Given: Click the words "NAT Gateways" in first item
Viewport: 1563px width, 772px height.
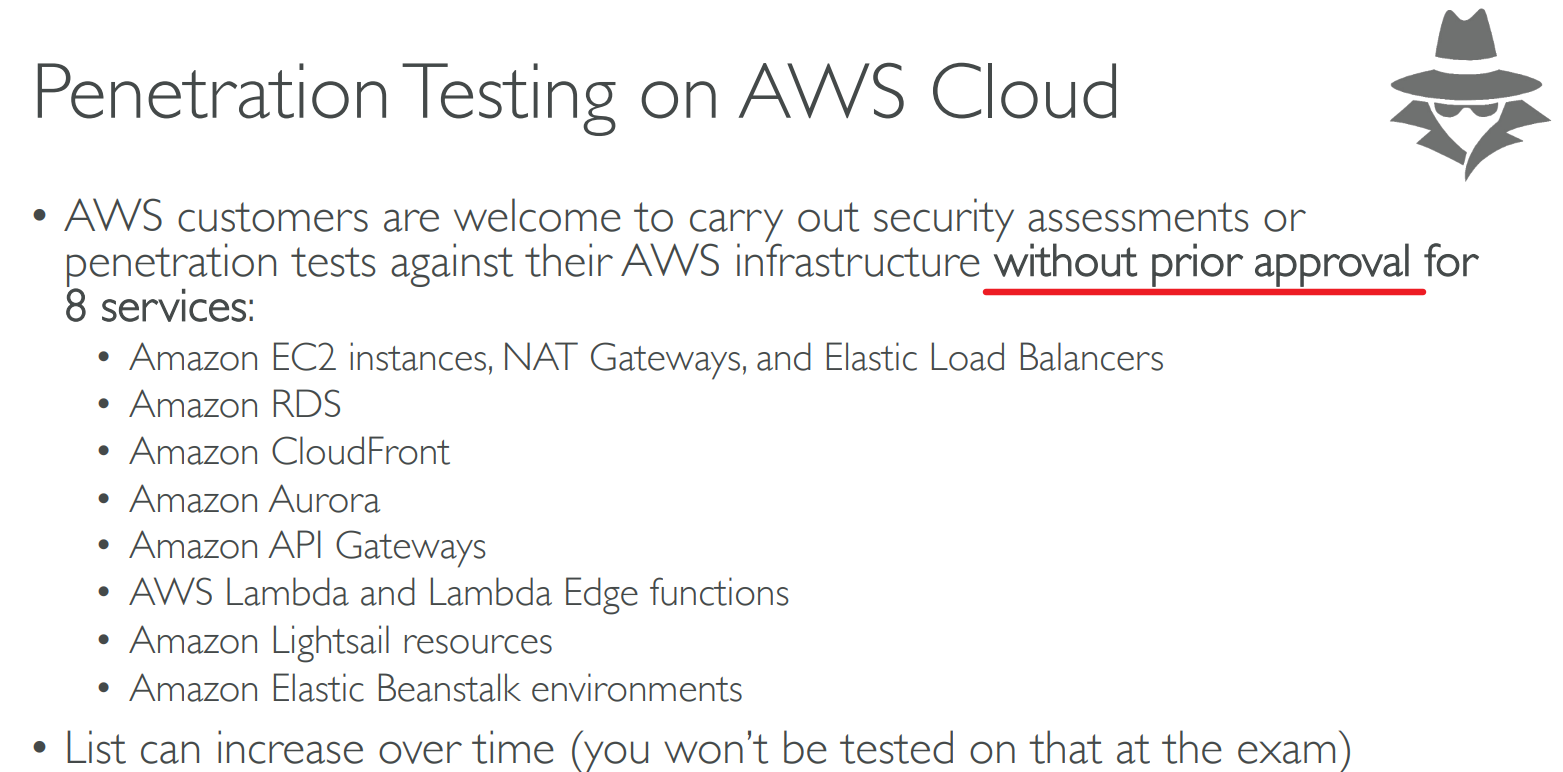Looking at the screenshot, I should point(623,358).
